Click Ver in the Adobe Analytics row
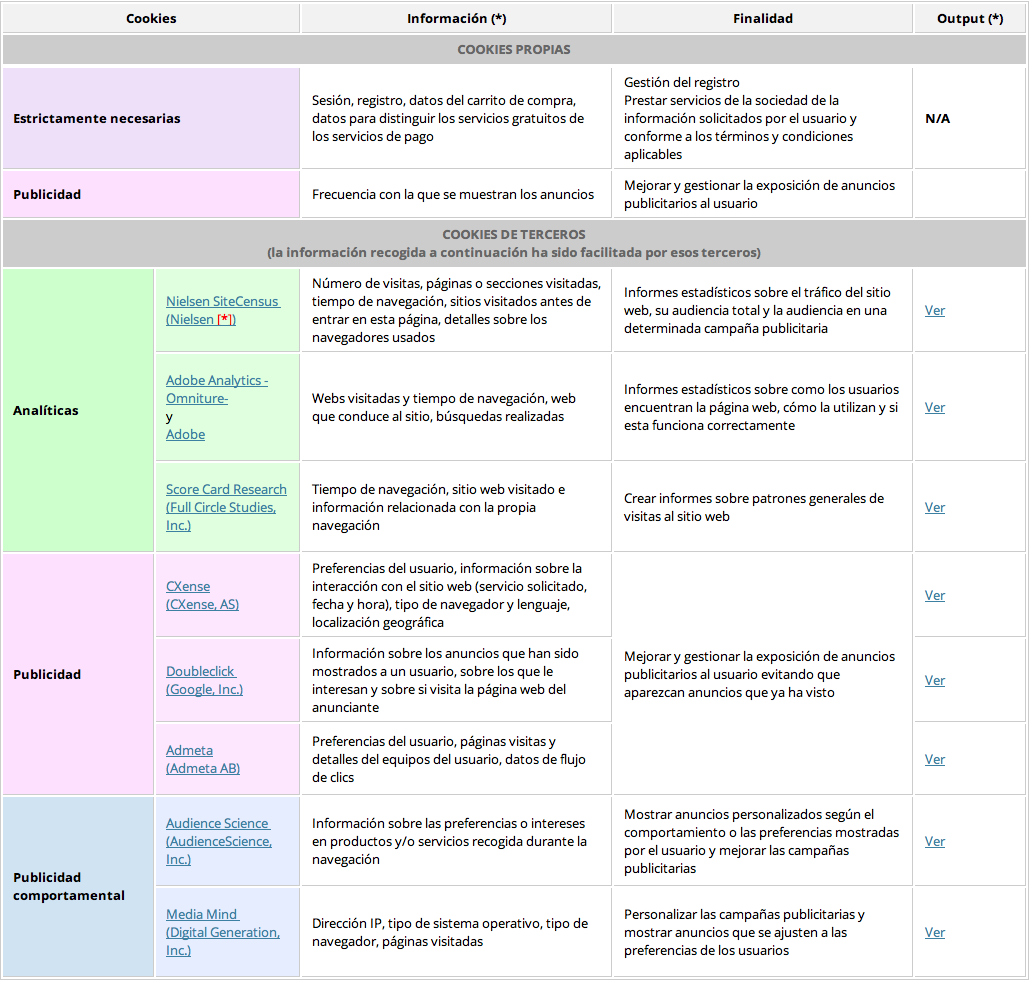Image resolution: width=1031 pixels, height=981 pixels. click(934, 407)
